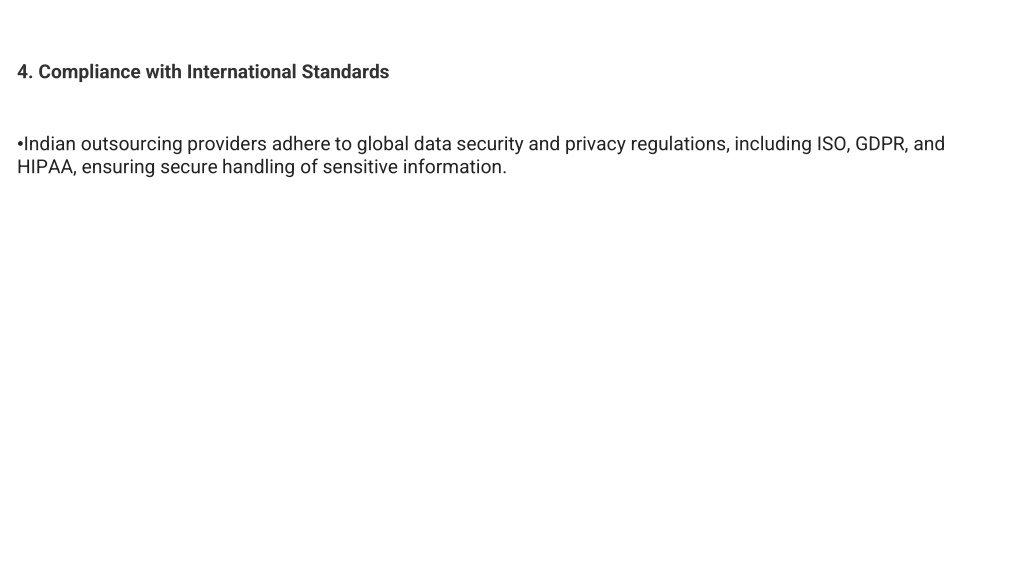This screenshot has height=576, width=1024.
Task: Click the word "global" in the paragraph
Action: coord(383,144)
